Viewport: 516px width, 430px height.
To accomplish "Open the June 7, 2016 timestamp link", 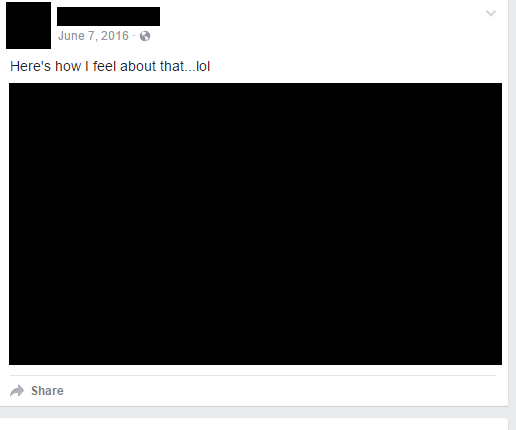I will tap(93, 36).
